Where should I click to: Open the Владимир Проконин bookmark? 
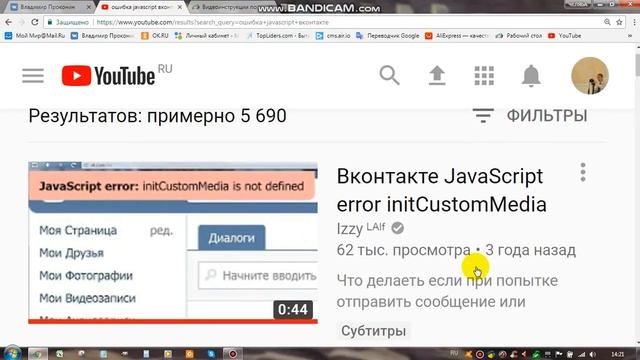click(x=102, y=36)
